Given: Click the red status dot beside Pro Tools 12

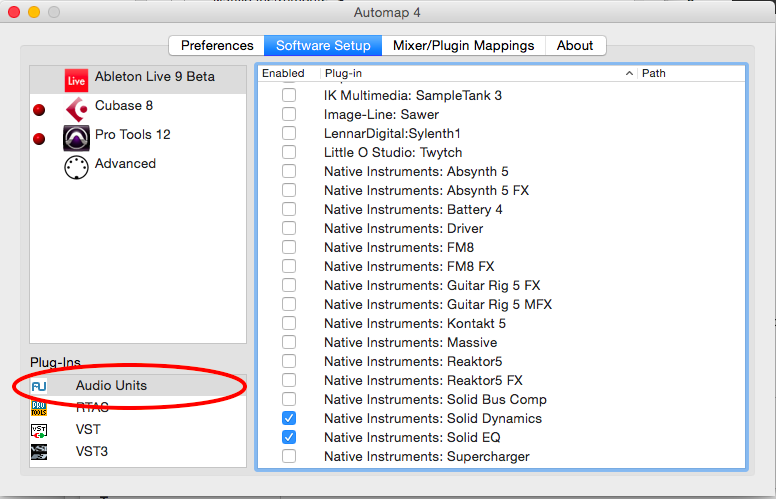Looking at the screenshot, I should 39,139.
